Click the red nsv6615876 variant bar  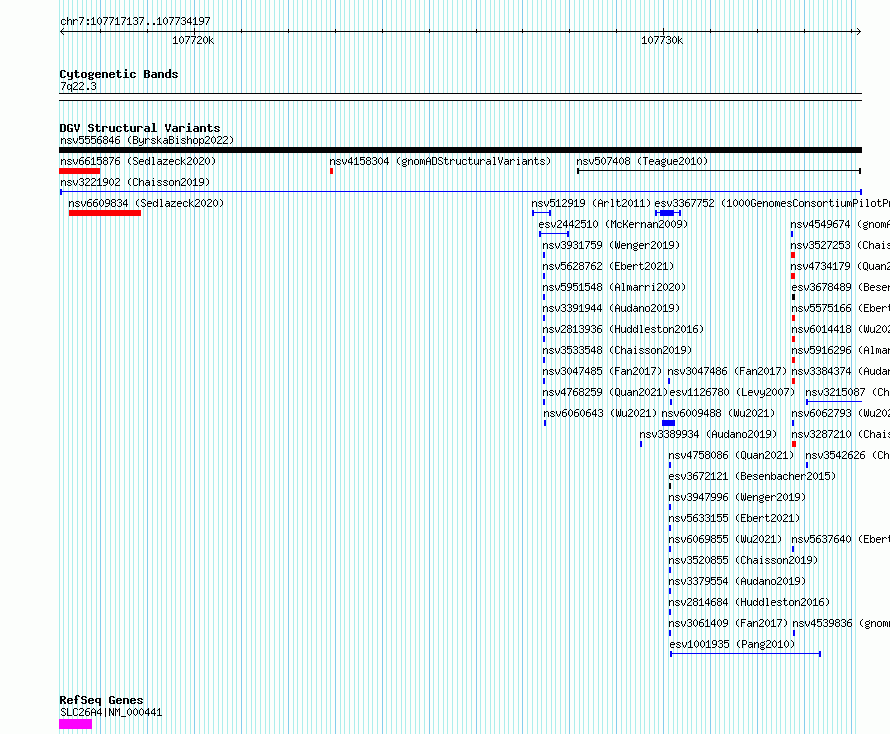pyautogui.click(x=79, y=171)
